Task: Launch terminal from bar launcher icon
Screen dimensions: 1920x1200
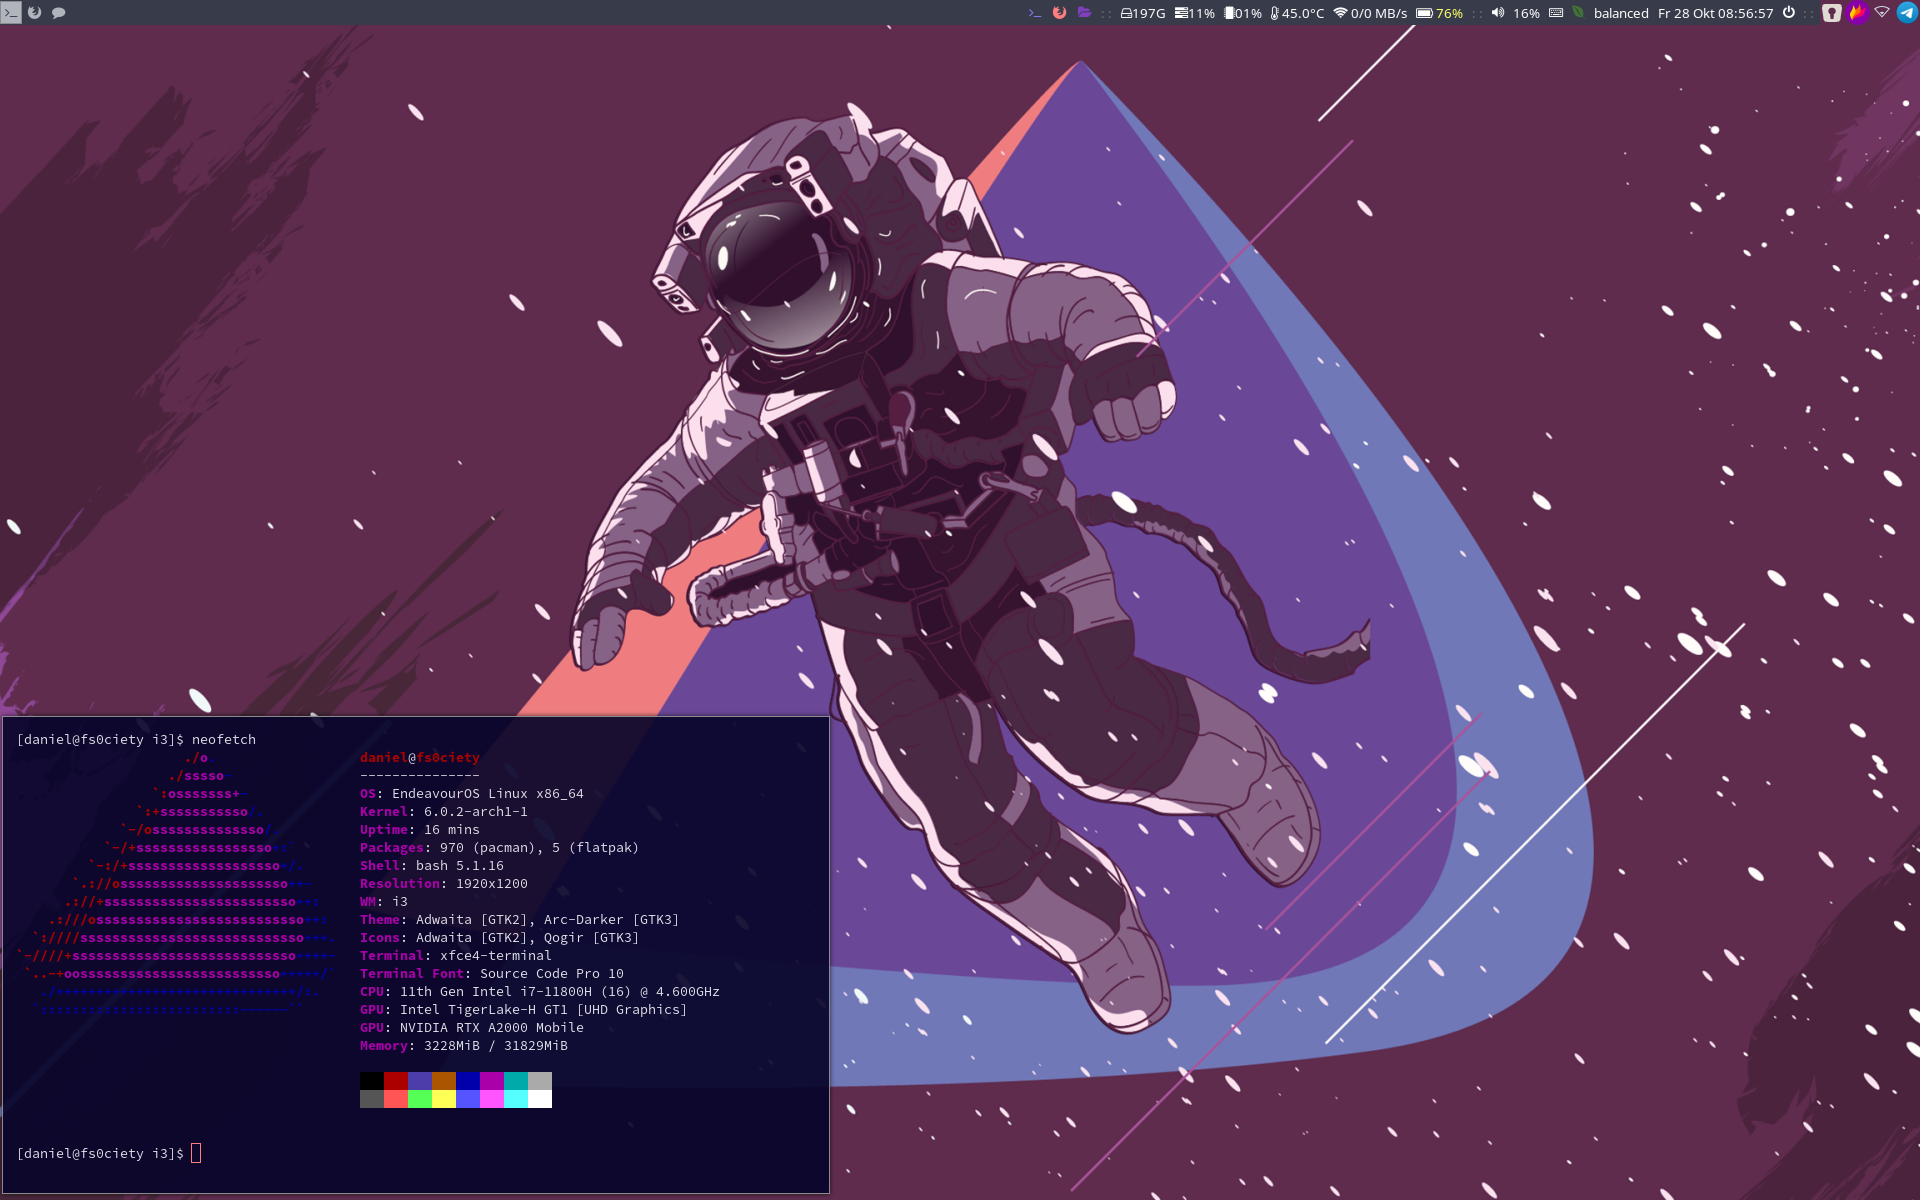Action: tap(1035, 13)
